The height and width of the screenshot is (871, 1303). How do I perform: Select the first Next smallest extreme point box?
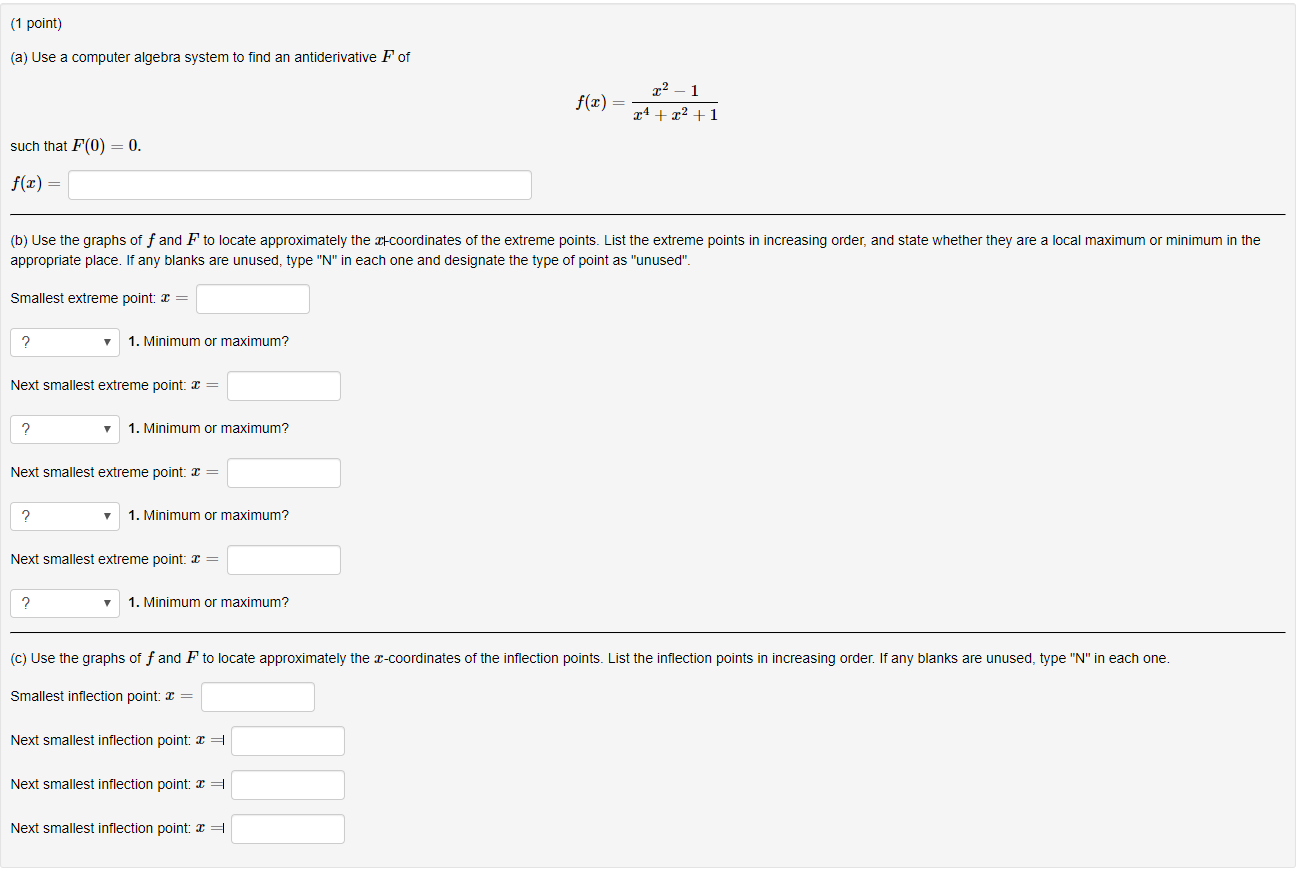[x=284, y=385]
